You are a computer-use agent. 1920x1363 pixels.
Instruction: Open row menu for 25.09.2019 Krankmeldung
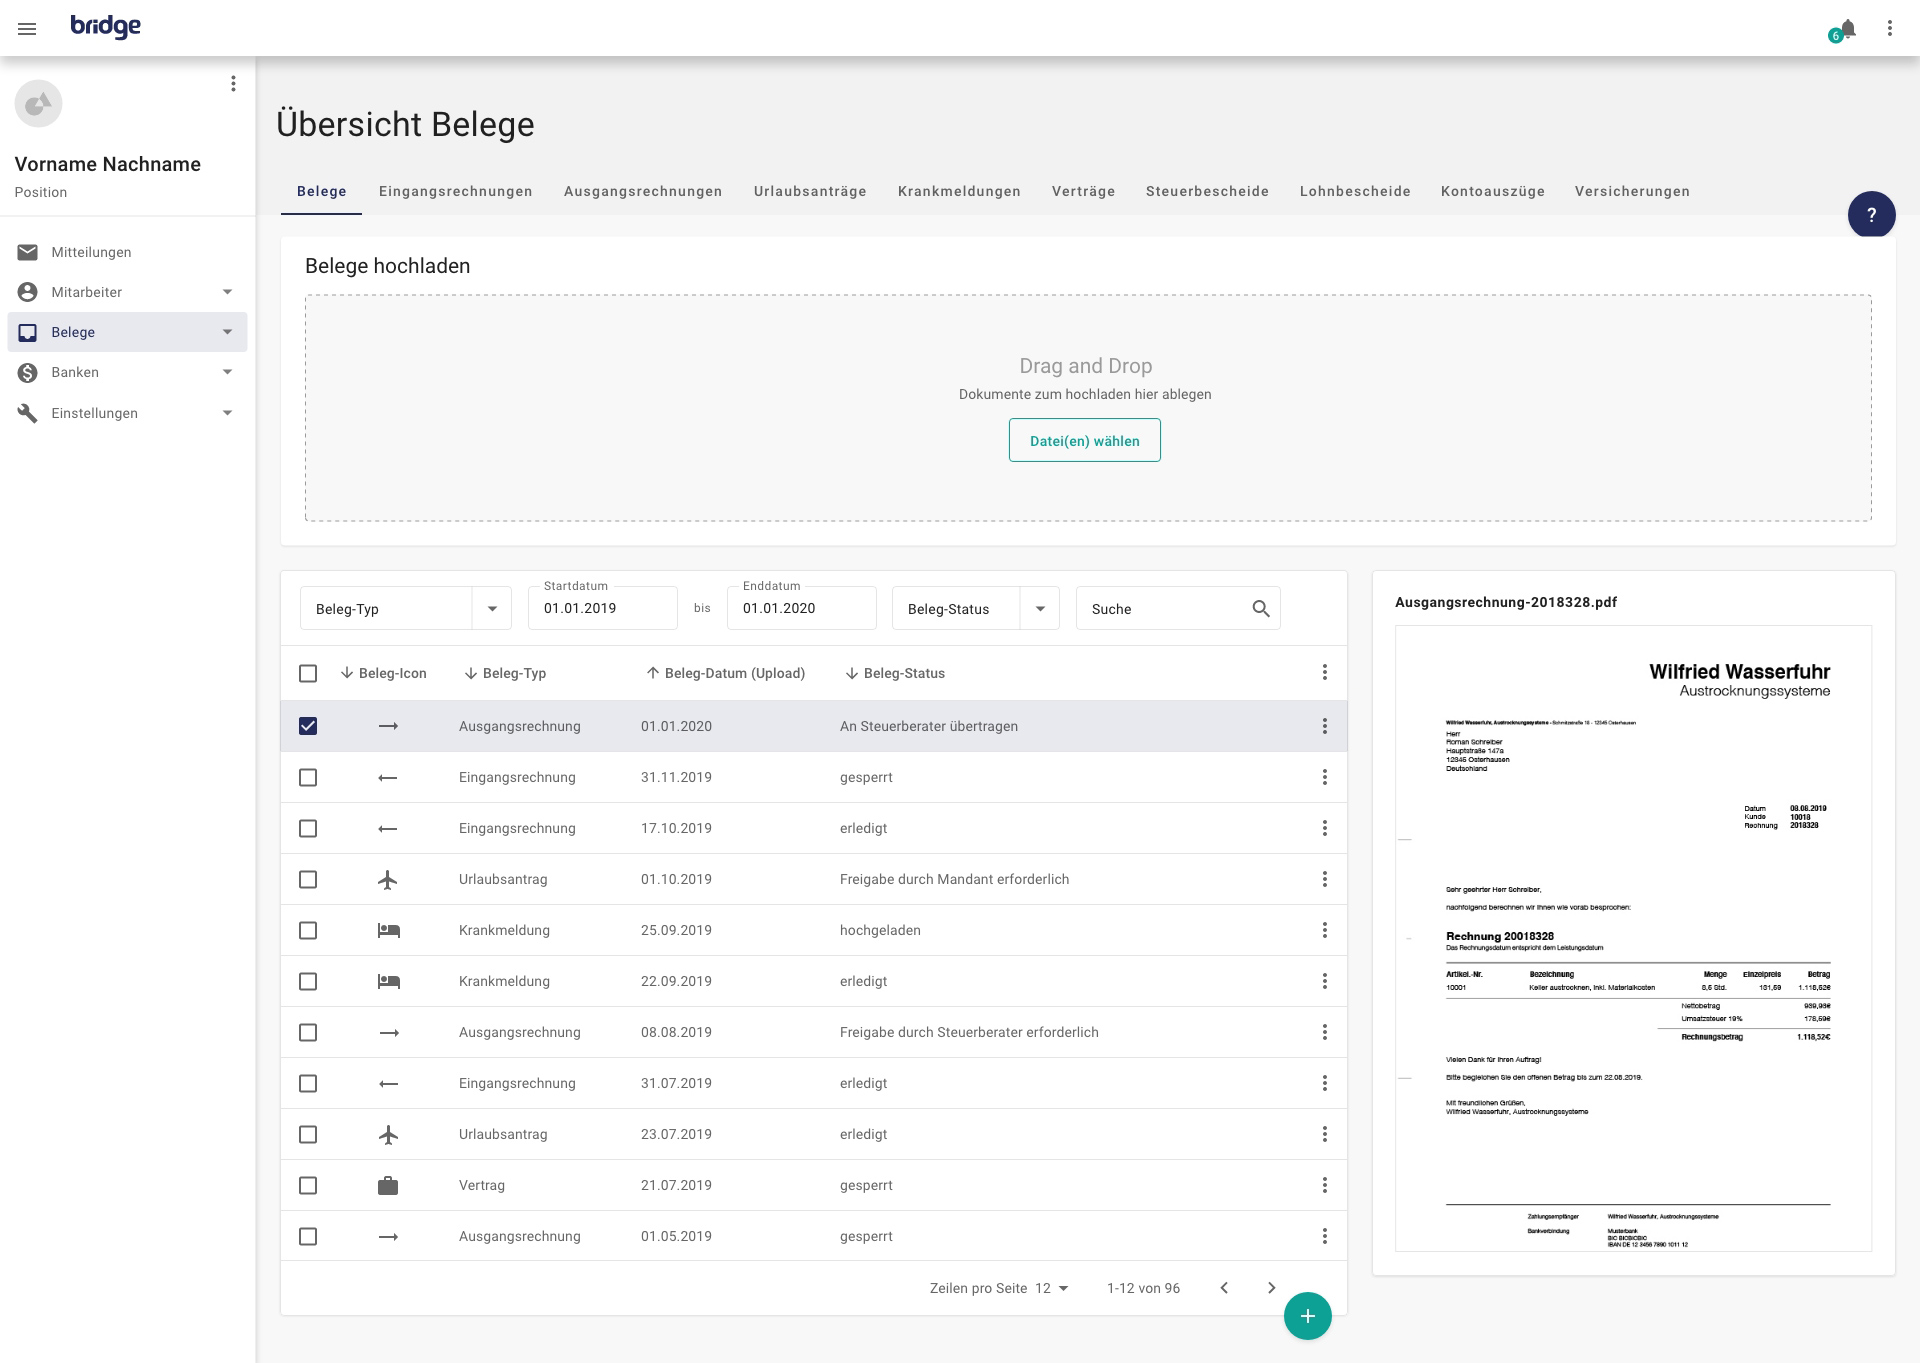(1324, 930)
